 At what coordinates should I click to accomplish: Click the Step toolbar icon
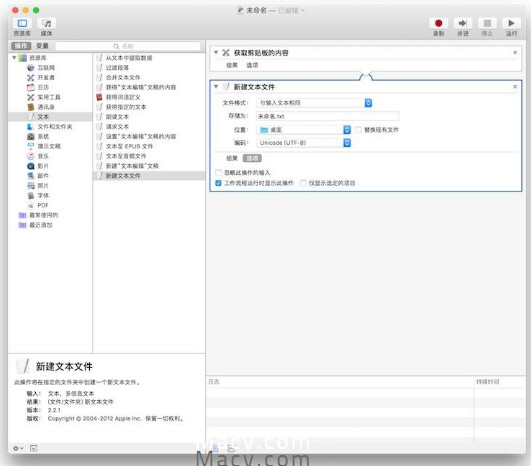click(x=463, y=23)
